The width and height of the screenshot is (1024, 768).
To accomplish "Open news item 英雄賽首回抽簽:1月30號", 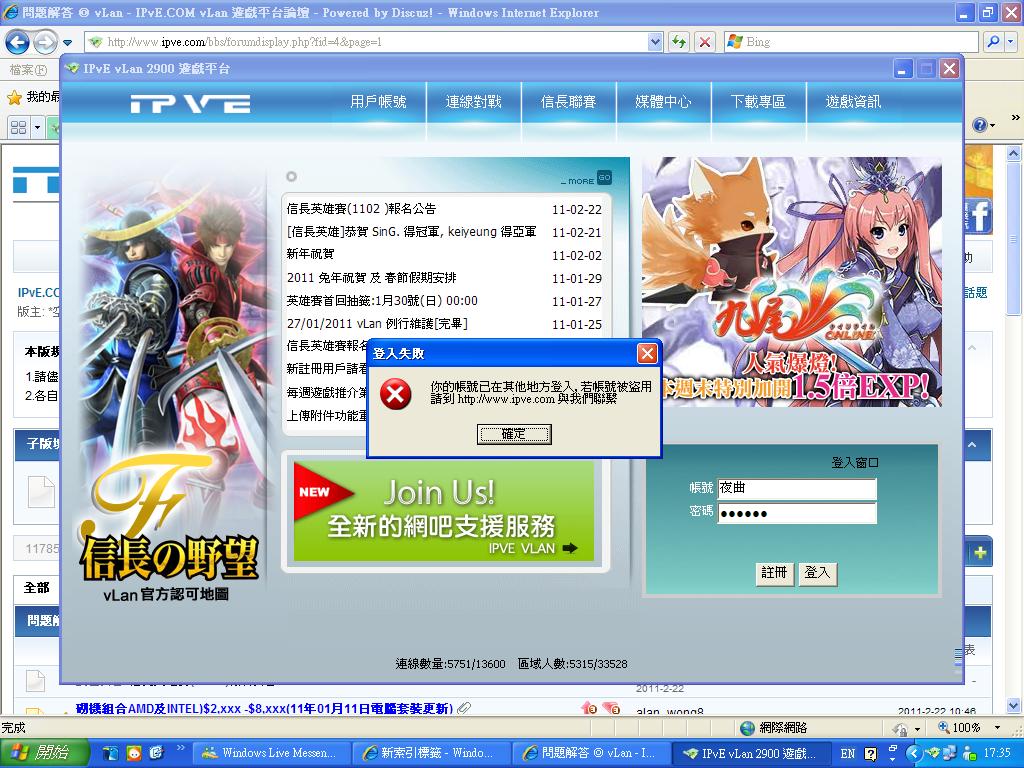I will pos(382,300).
